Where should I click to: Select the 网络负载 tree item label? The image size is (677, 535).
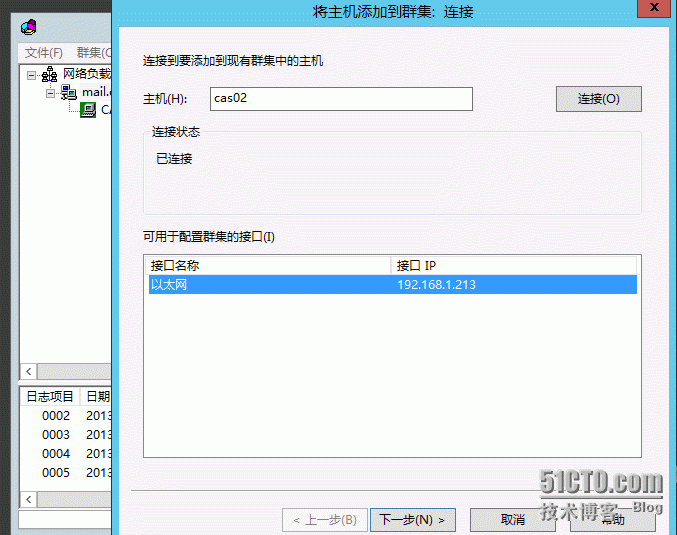click(x=87, y=74)
